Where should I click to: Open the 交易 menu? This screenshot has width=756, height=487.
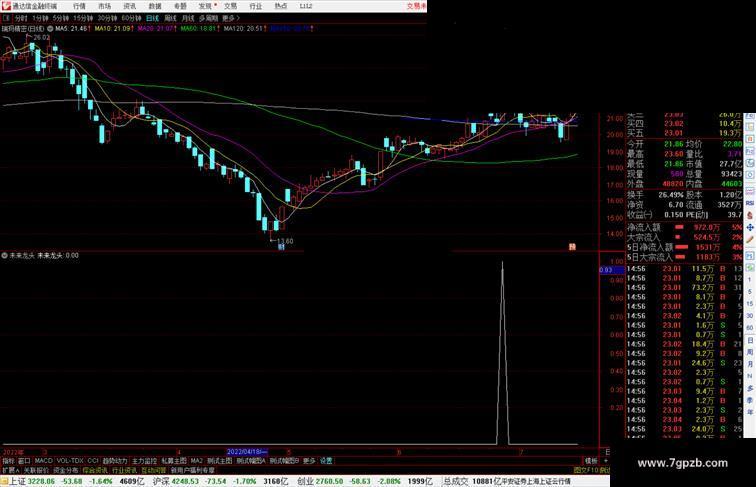click(x=230, y=6)
